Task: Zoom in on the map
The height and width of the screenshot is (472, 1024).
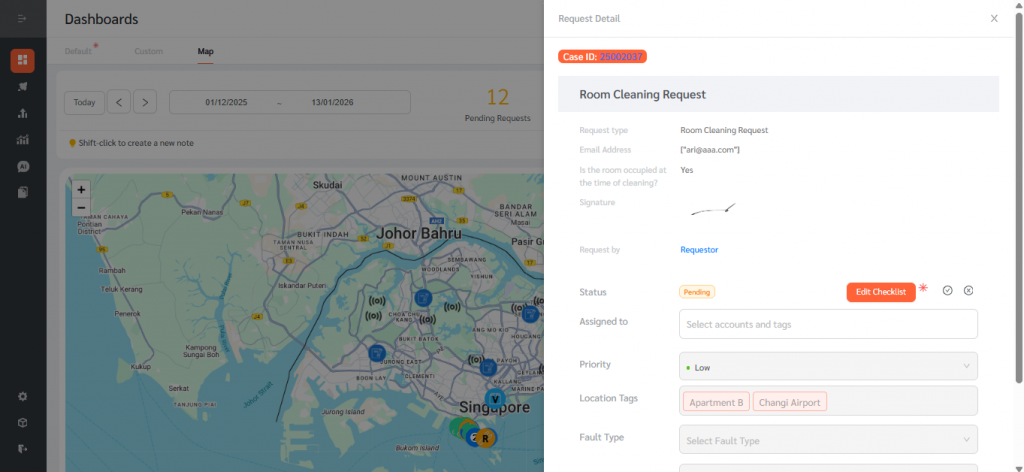Action: click(82, 189)
